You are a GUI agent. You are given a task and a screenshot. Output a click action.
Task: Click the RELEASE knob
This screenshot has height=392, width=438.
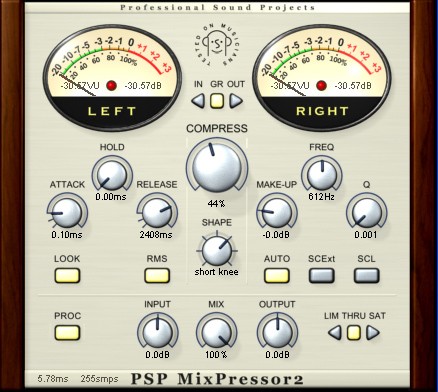[157, 213]
